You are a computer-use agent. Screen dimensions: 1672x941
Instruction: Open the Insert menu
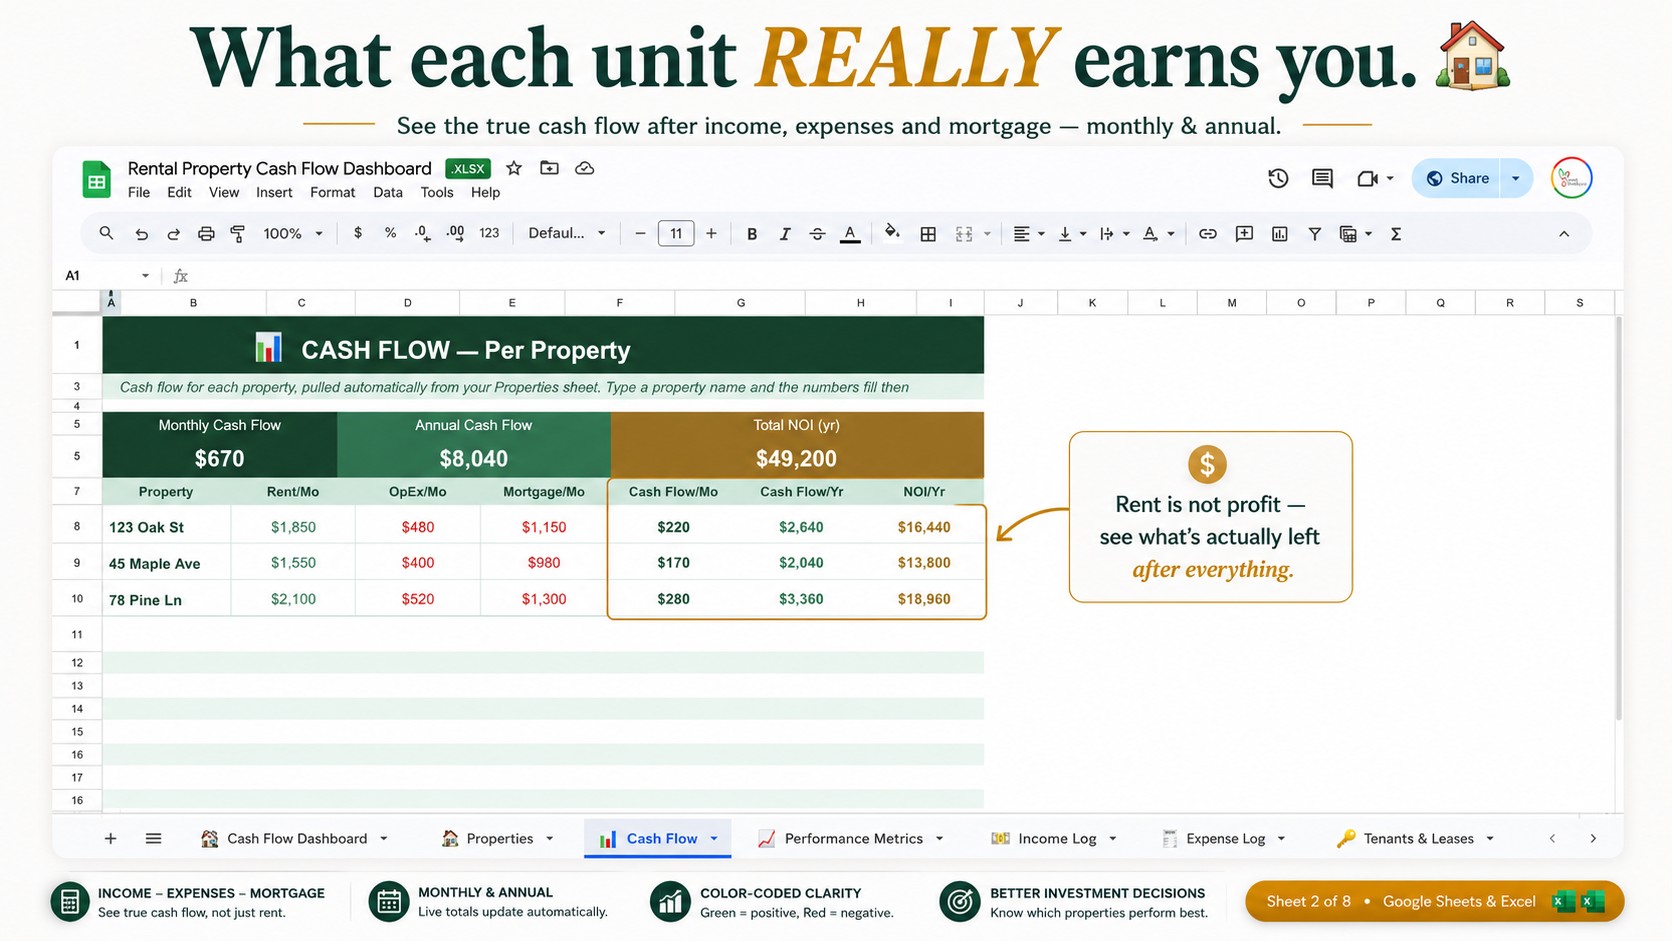[274, 192]
